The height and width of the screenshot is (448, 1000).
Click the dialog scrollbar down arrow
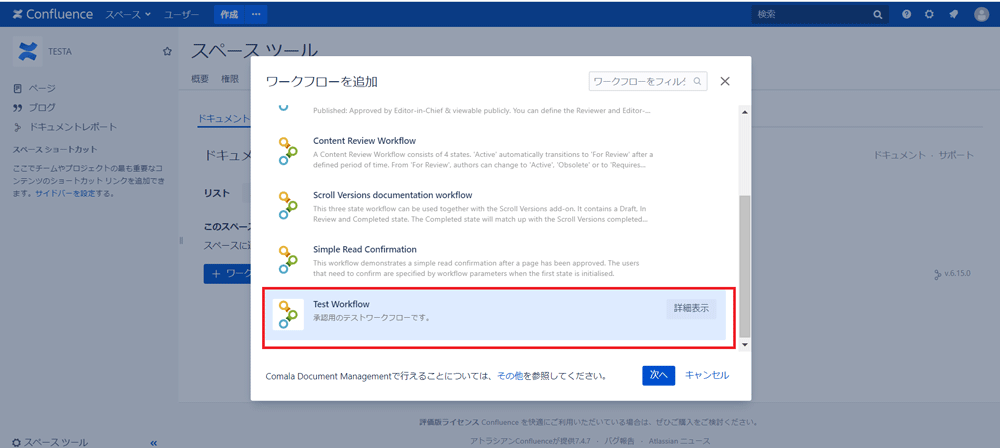(744, 345)
